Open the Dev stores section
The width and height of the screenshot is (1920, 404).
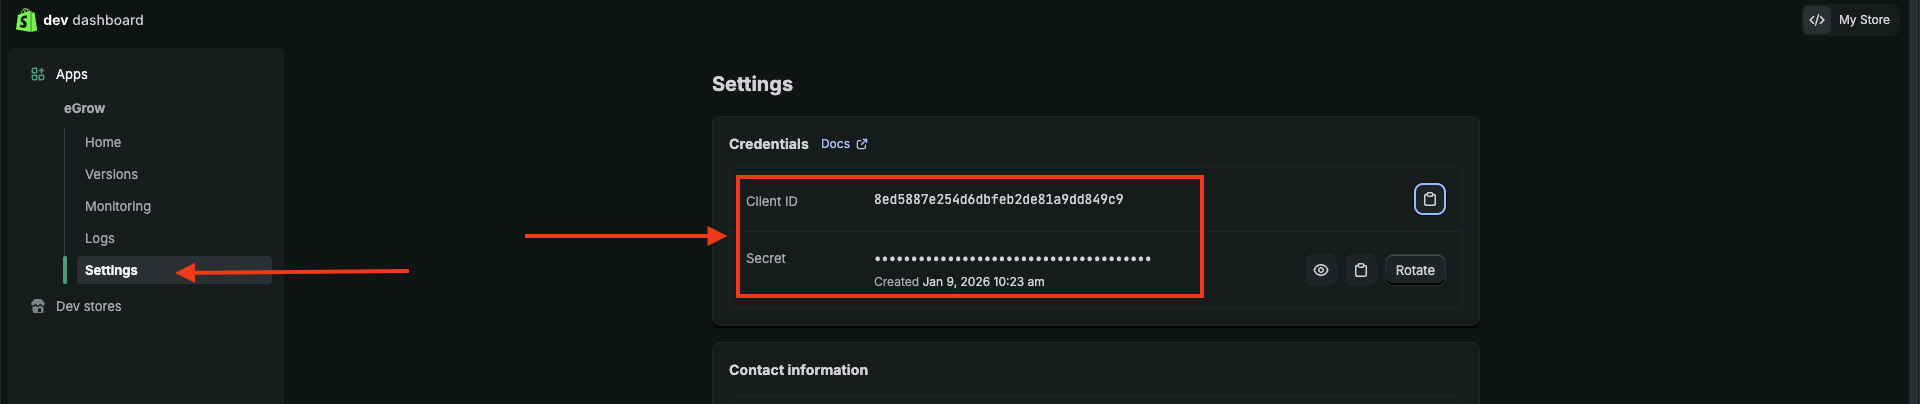tap(89, 306)
